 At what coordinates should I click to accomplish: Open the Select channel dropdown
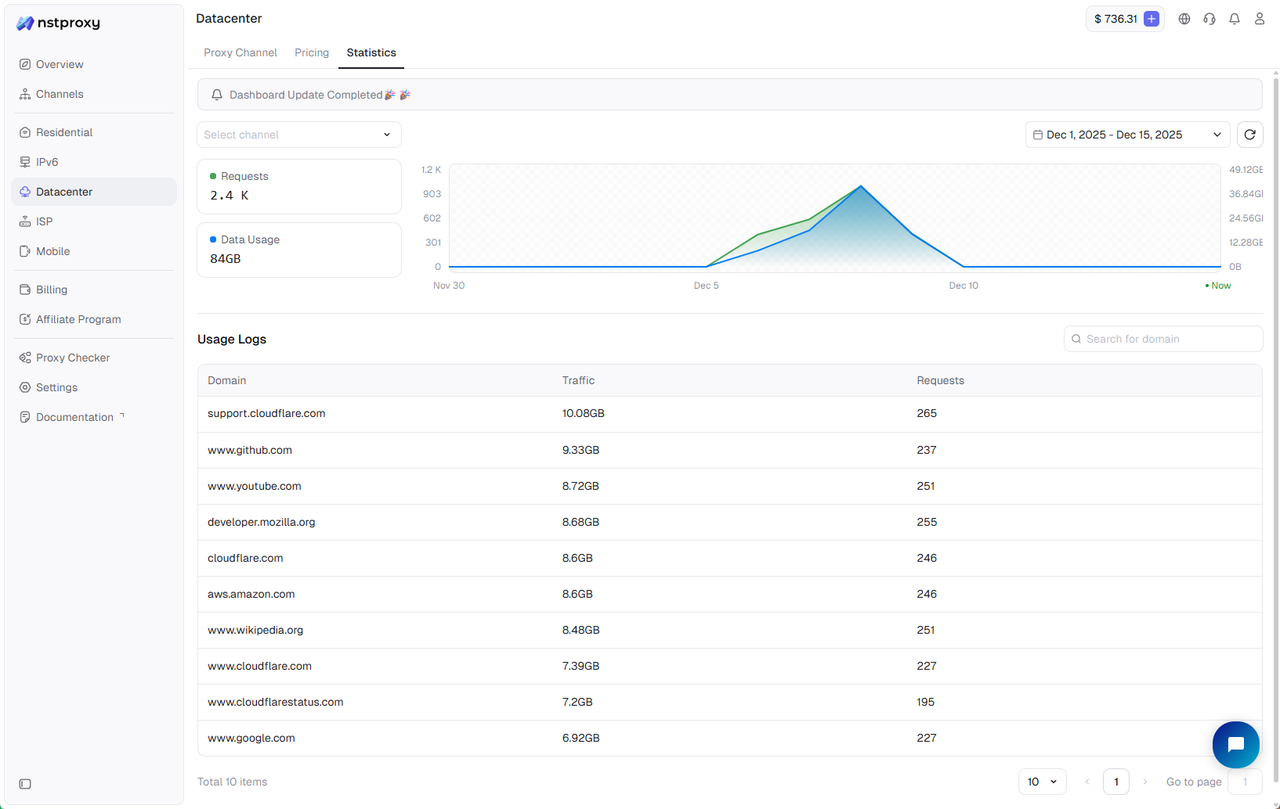[298, 134]
